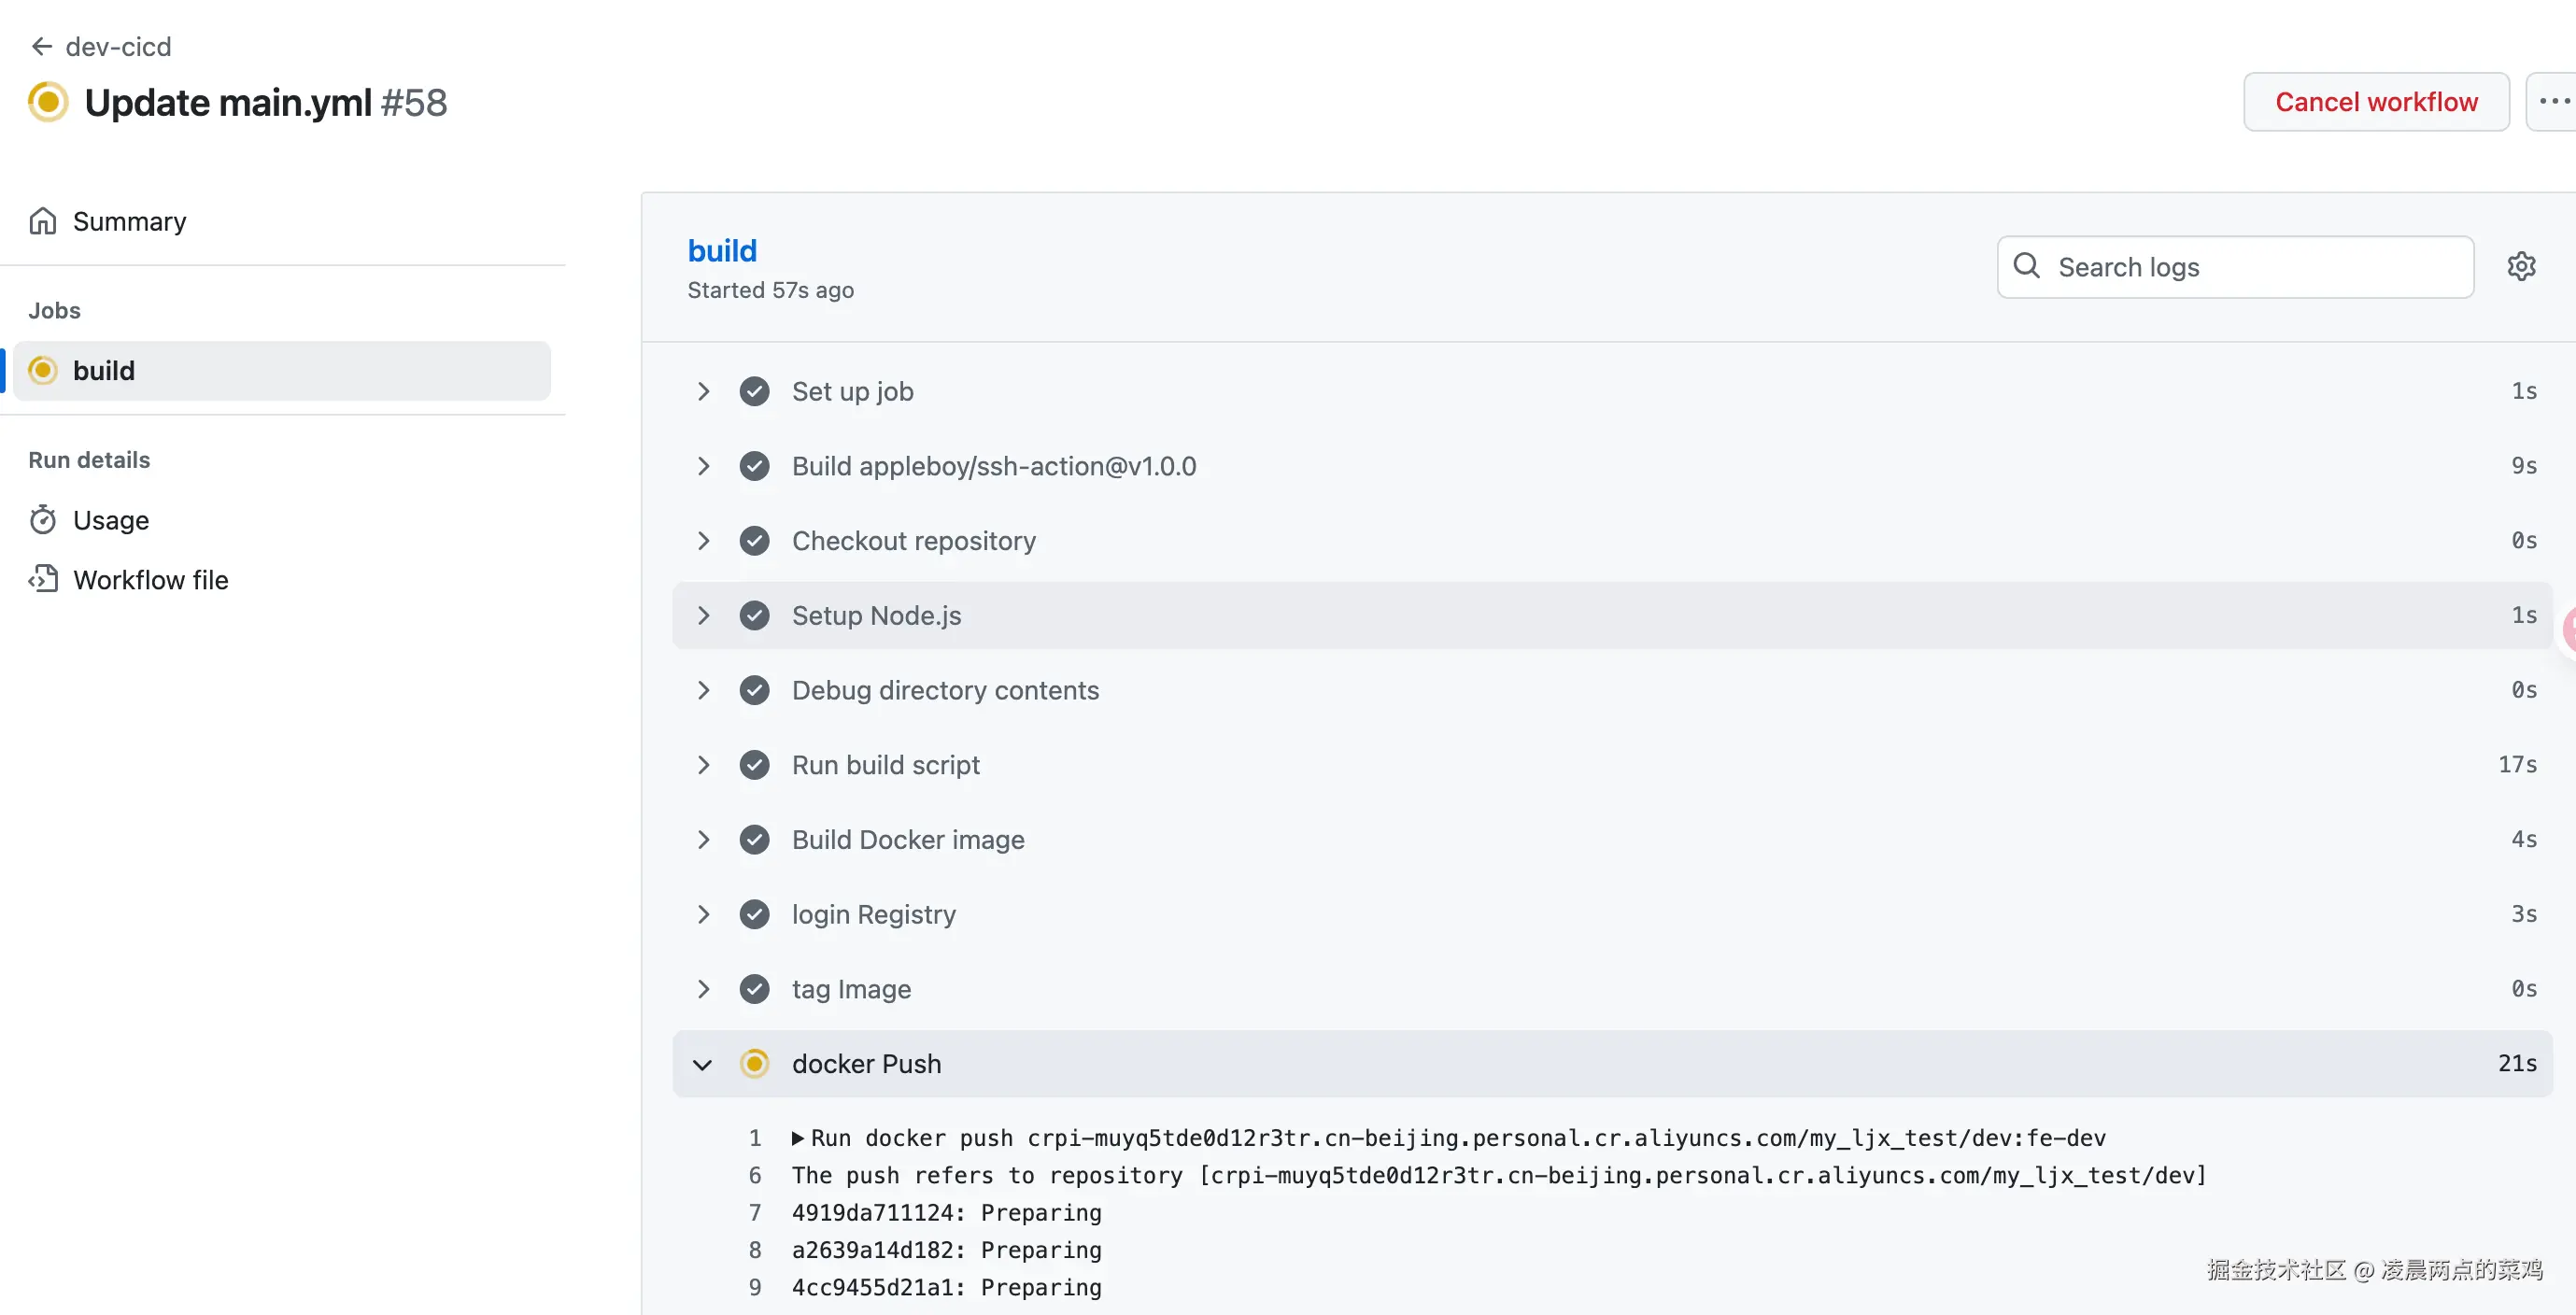Open the Usage run details

[x=111, y=520]
